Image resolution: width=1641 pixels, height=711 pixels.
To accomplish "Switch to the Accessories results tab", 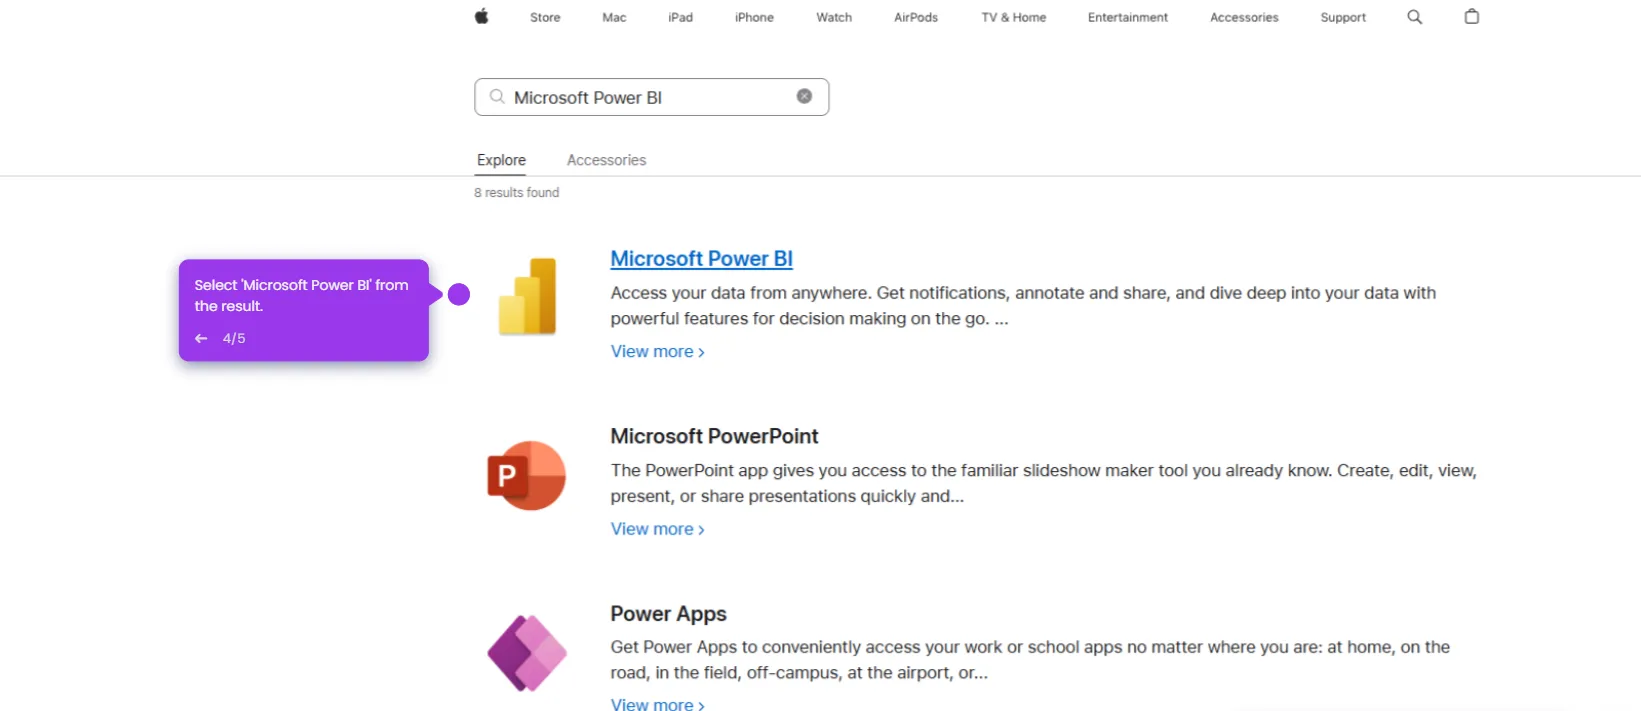I will pyautogui.click(x=606, y=160).
